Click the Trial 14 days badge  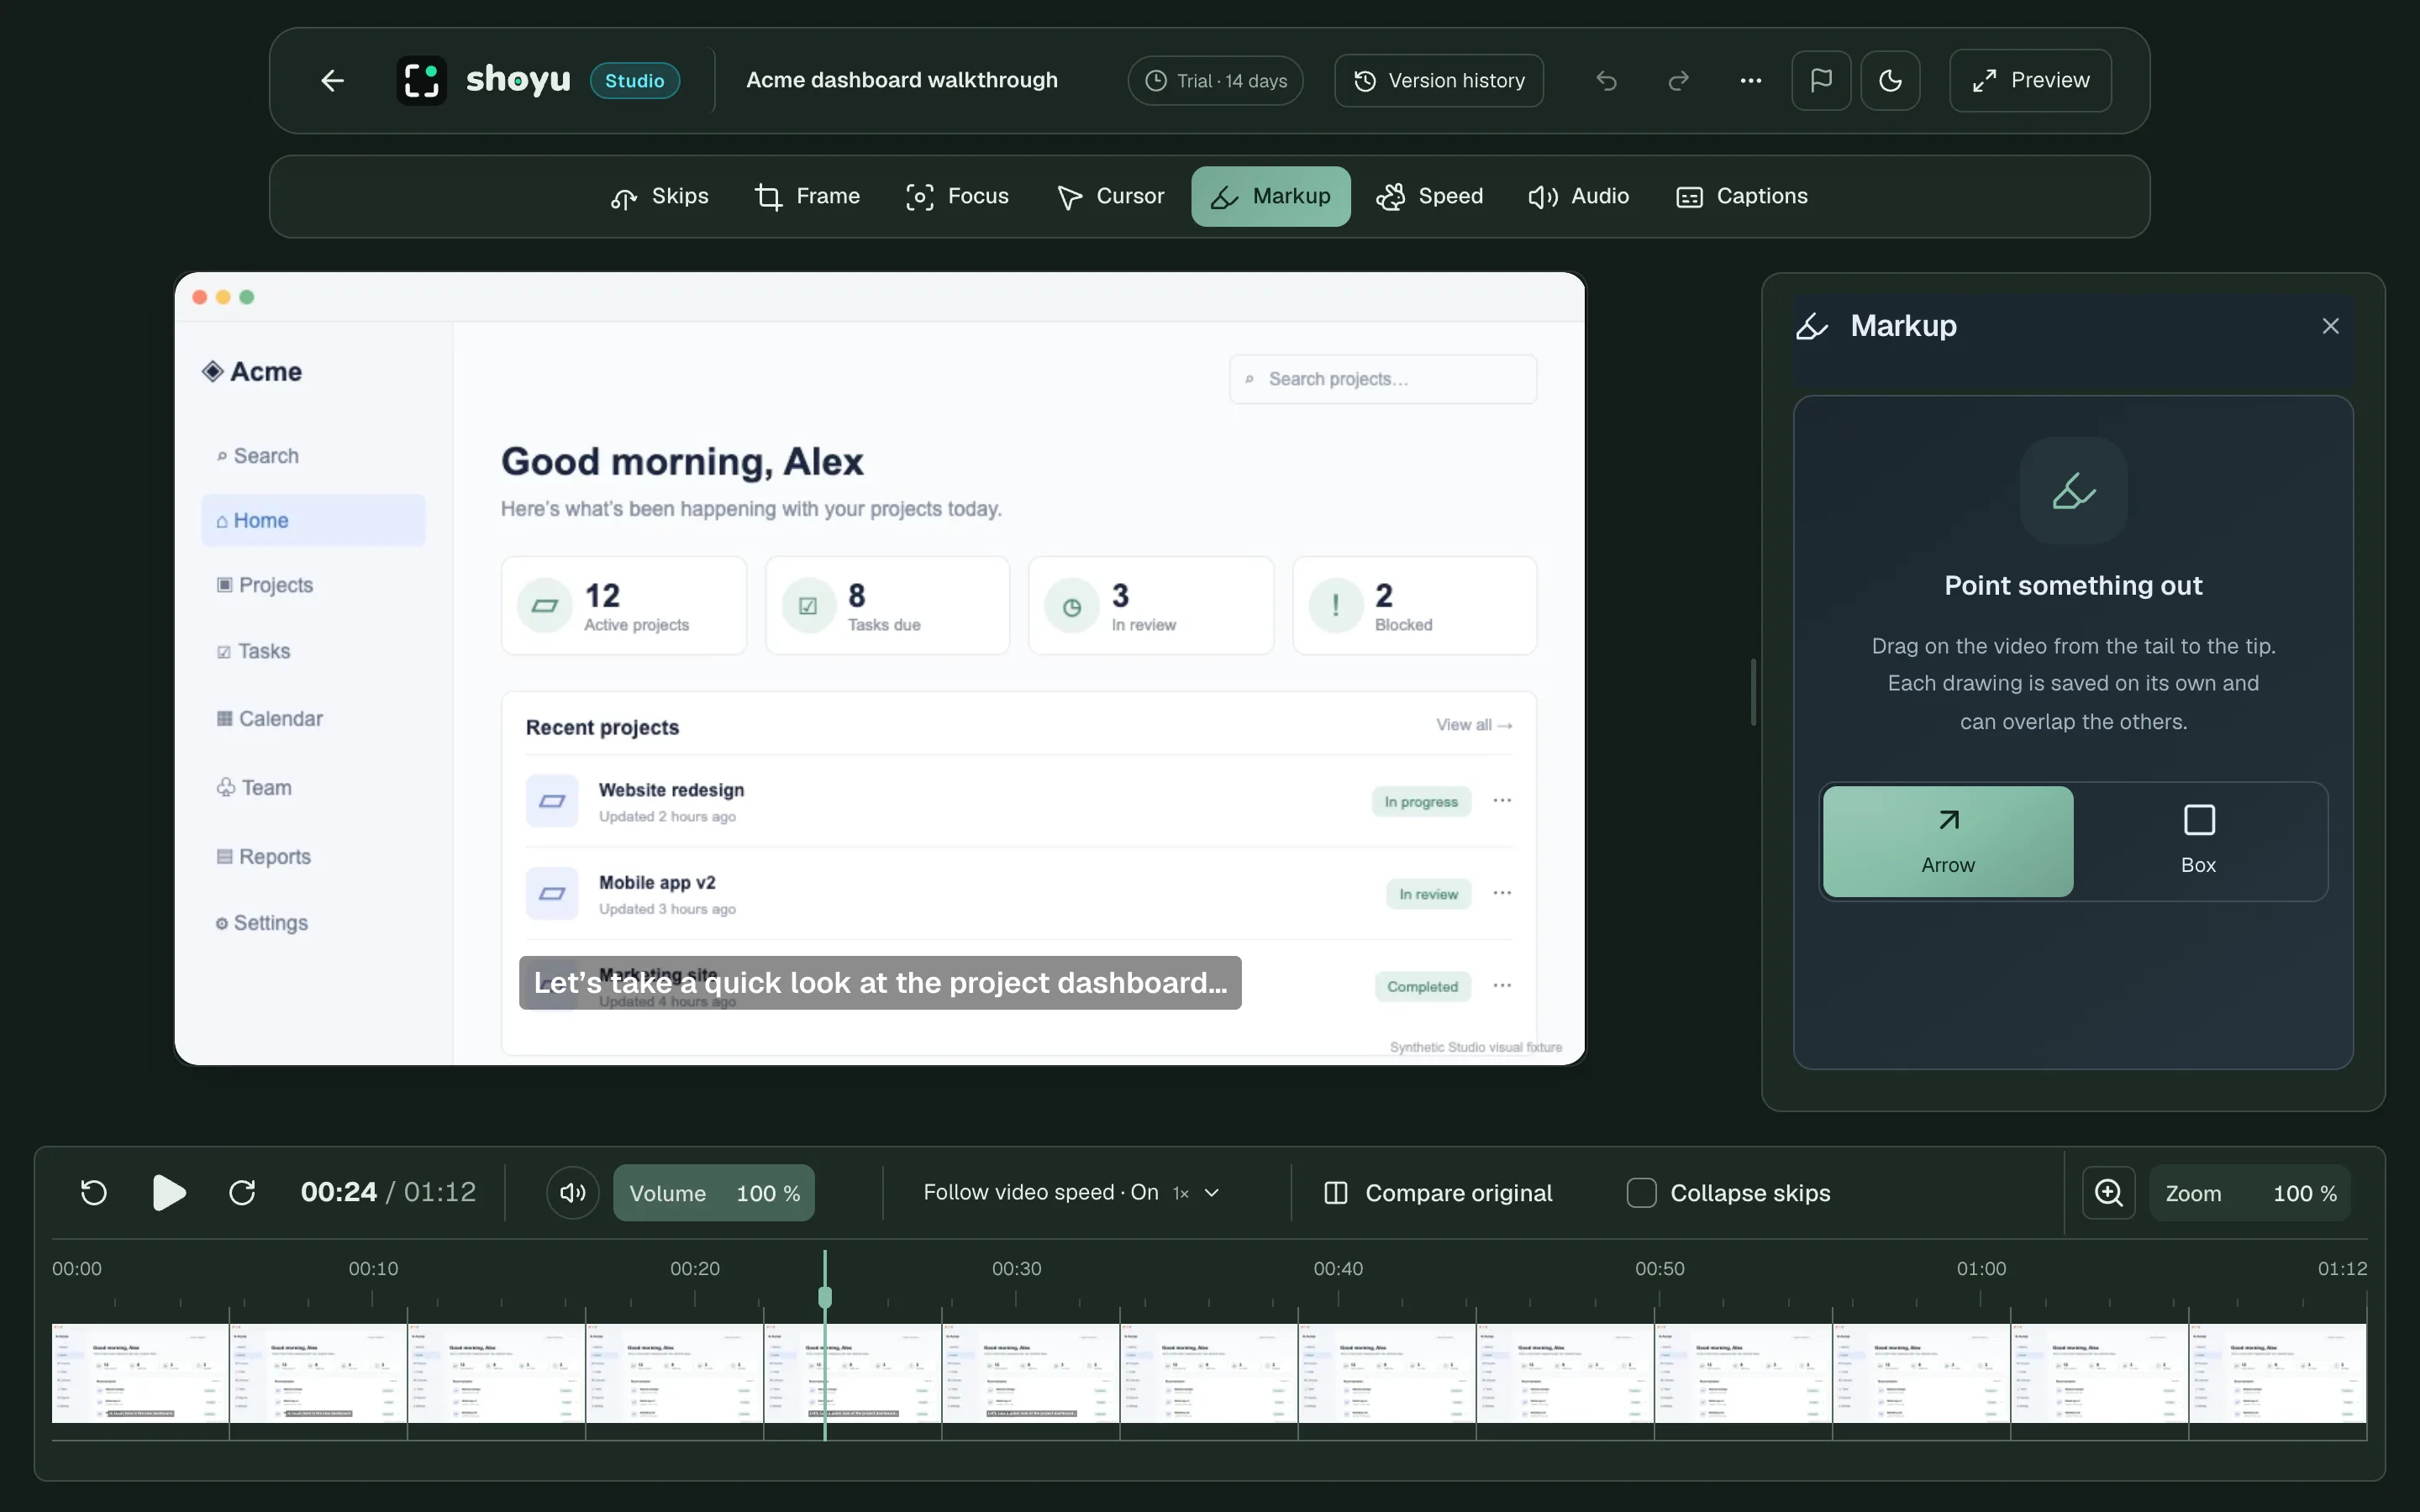[1215, 80]
